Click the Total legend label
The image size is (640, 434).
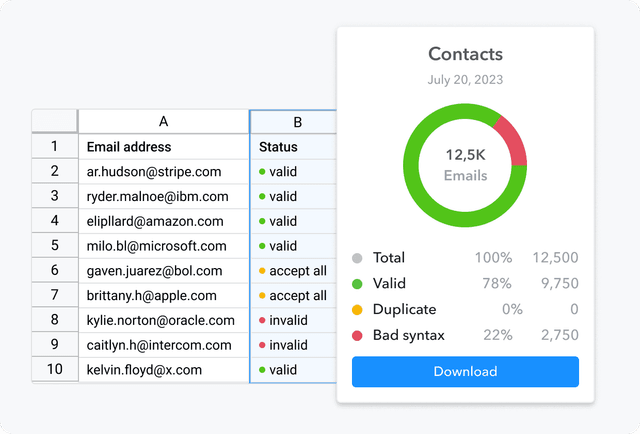[389, 258]
